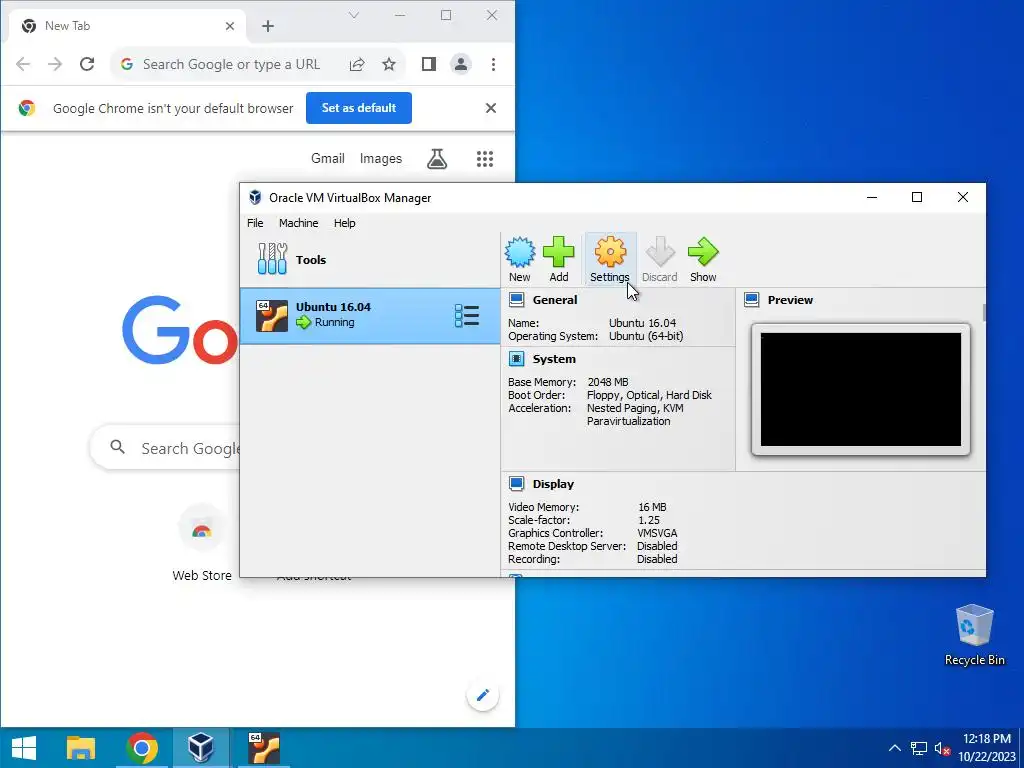
Task: Click the Display section monitor icon
Action: pos(517,483)
